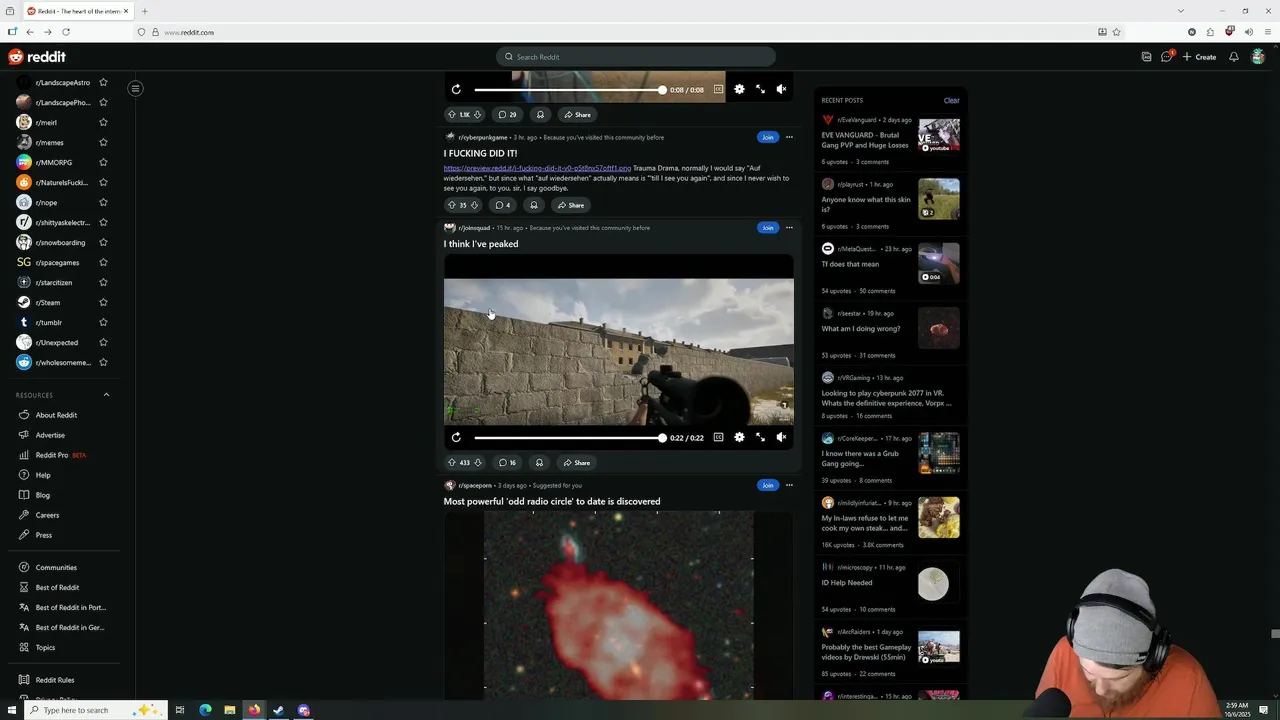Image resolution: width=1280 pixels, height=720 pixels.
Task: Join the r/cyberpunkgame community
Action: tap(767, 137)
